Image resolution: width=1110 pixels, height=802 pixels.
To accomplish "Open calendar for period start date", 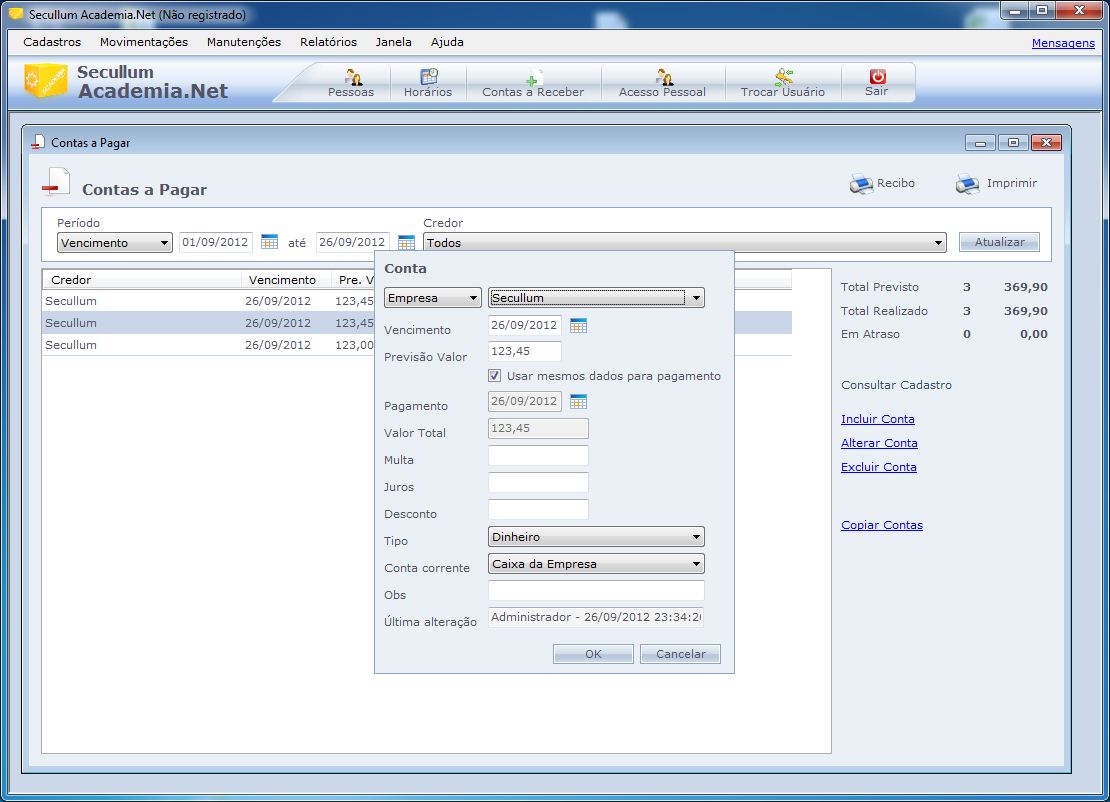I will [x=269, y=242].
